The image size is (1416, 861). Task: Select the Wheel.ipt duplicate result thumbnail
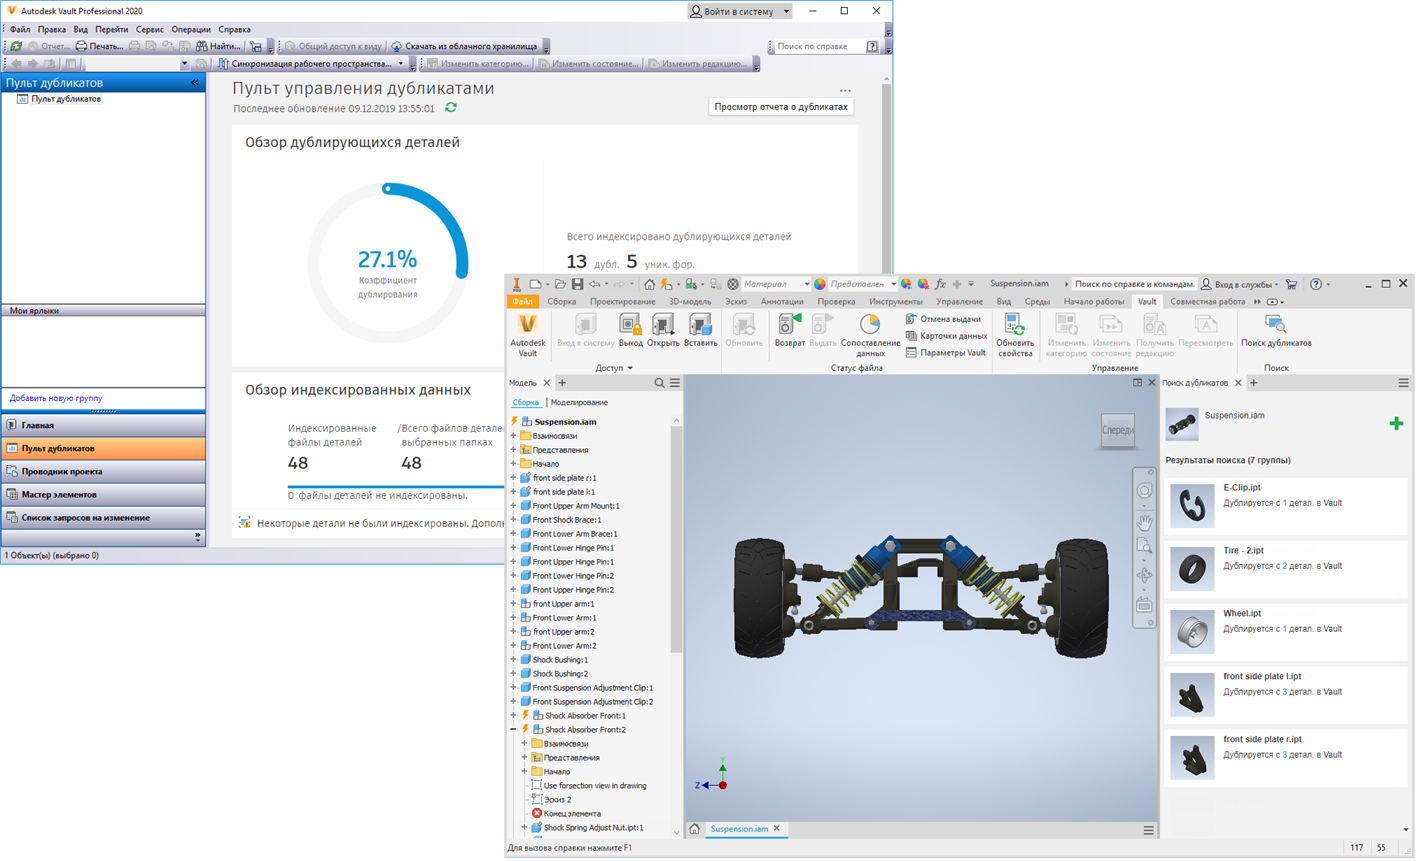coord(1192,631)
